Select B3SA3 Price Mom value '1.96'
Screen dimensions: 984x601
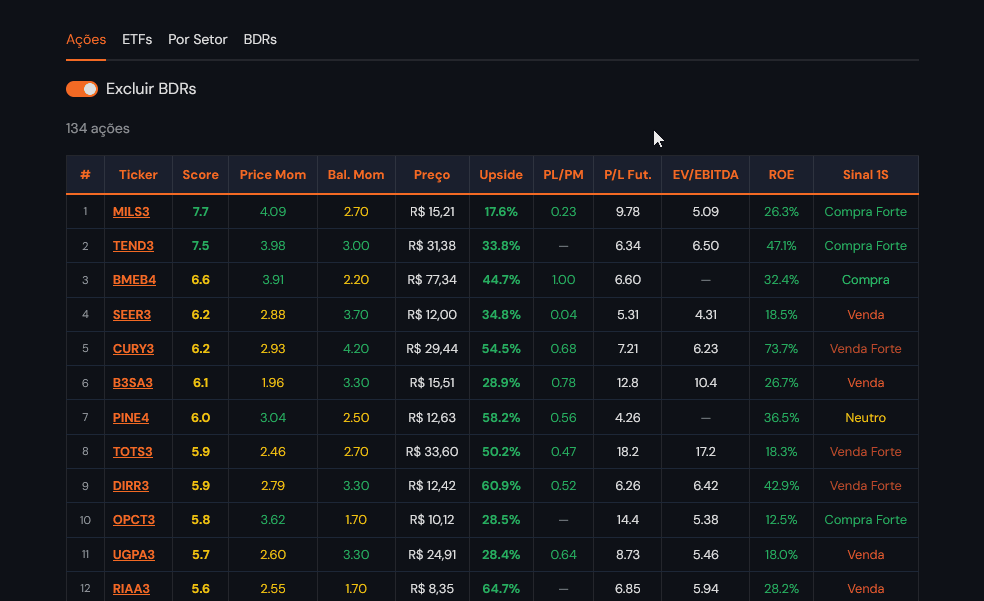click(x=272, y=383)
